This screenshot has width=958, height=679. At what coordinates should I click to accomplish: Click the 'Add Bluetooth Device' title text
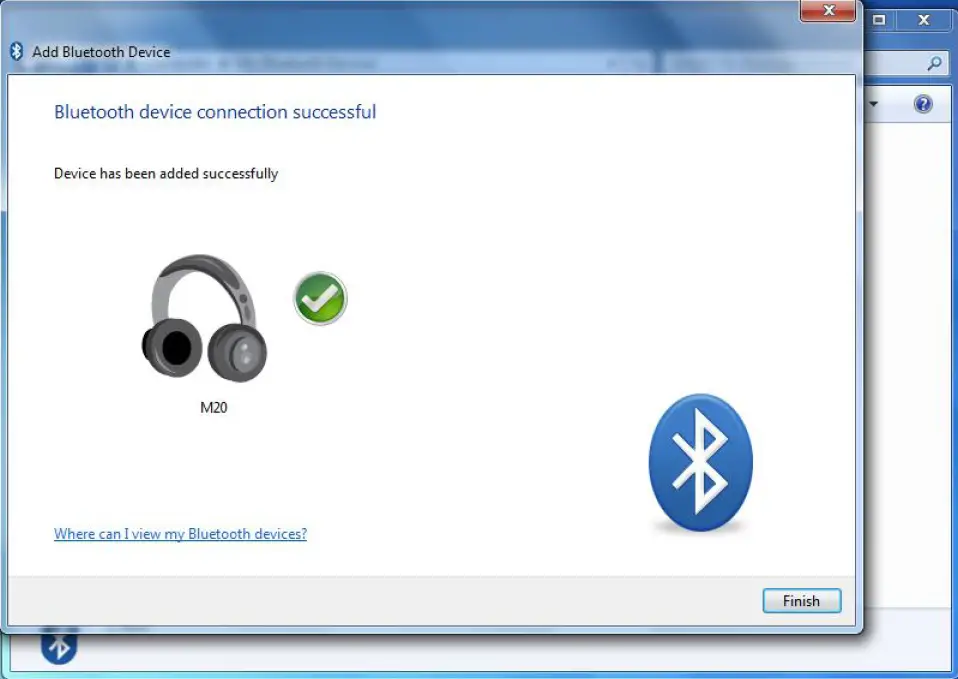coord(101,52)
